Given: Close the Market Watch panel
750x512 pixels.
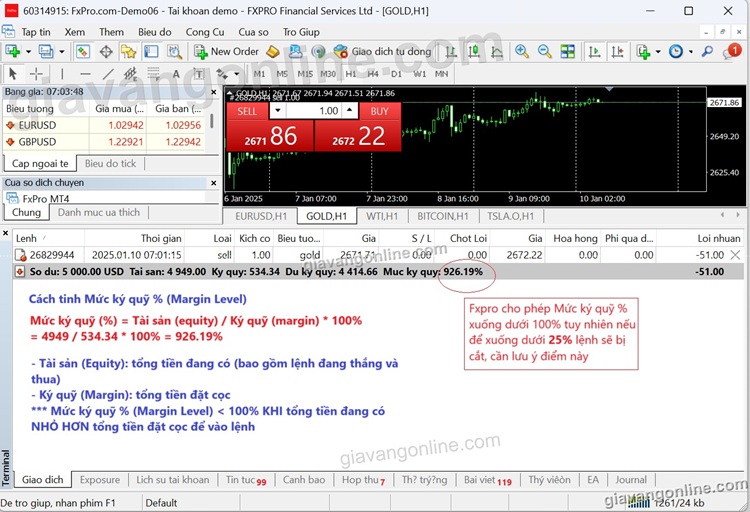Looking at the screenshot, I should click(x=213, y=91).
